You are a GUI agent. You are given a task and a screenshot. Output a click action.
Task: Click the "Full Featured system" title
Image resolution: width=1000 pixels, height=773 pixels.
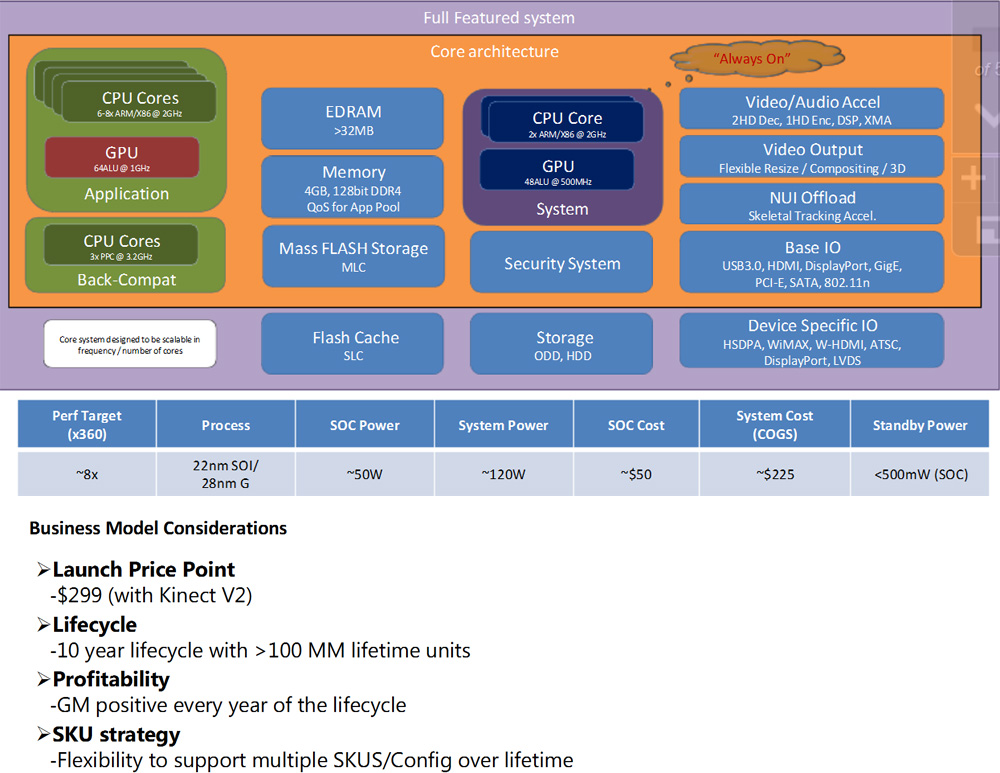tap(499, 18)
